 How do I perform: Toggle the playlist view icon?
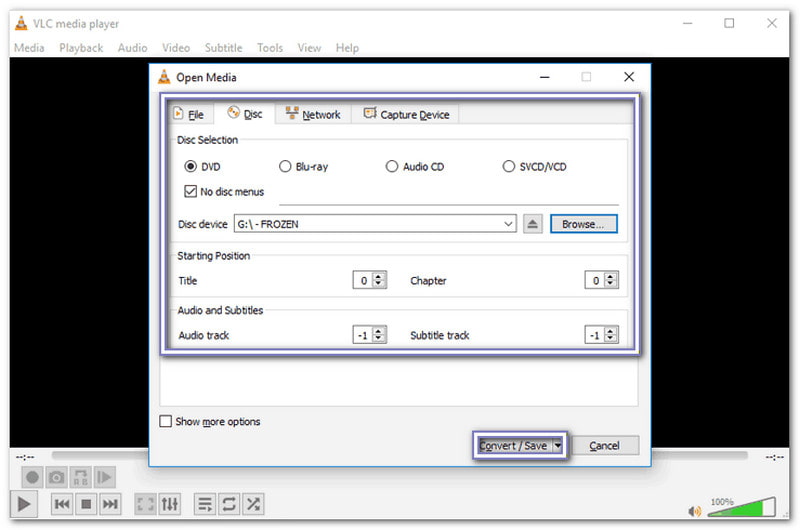205,504
